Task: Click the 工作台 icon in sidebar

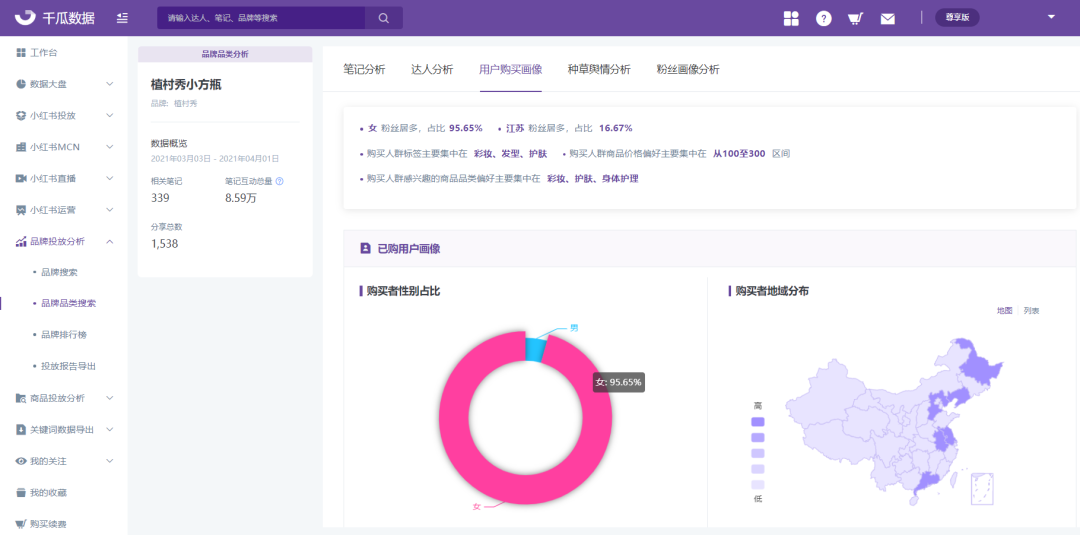Action: coord(21,52)
